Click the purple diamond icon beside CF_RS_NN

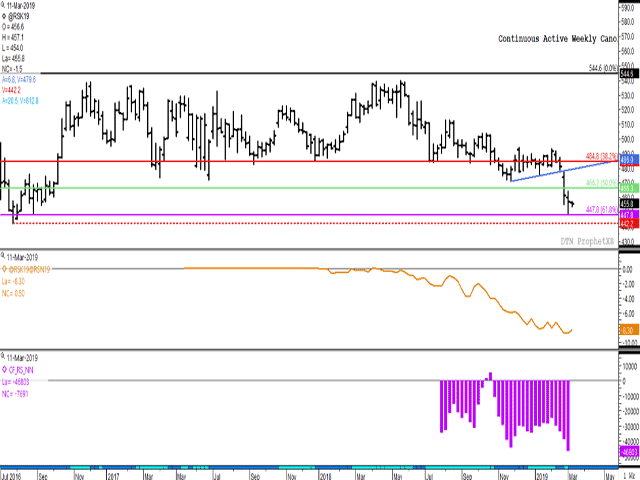coord(4,370)
